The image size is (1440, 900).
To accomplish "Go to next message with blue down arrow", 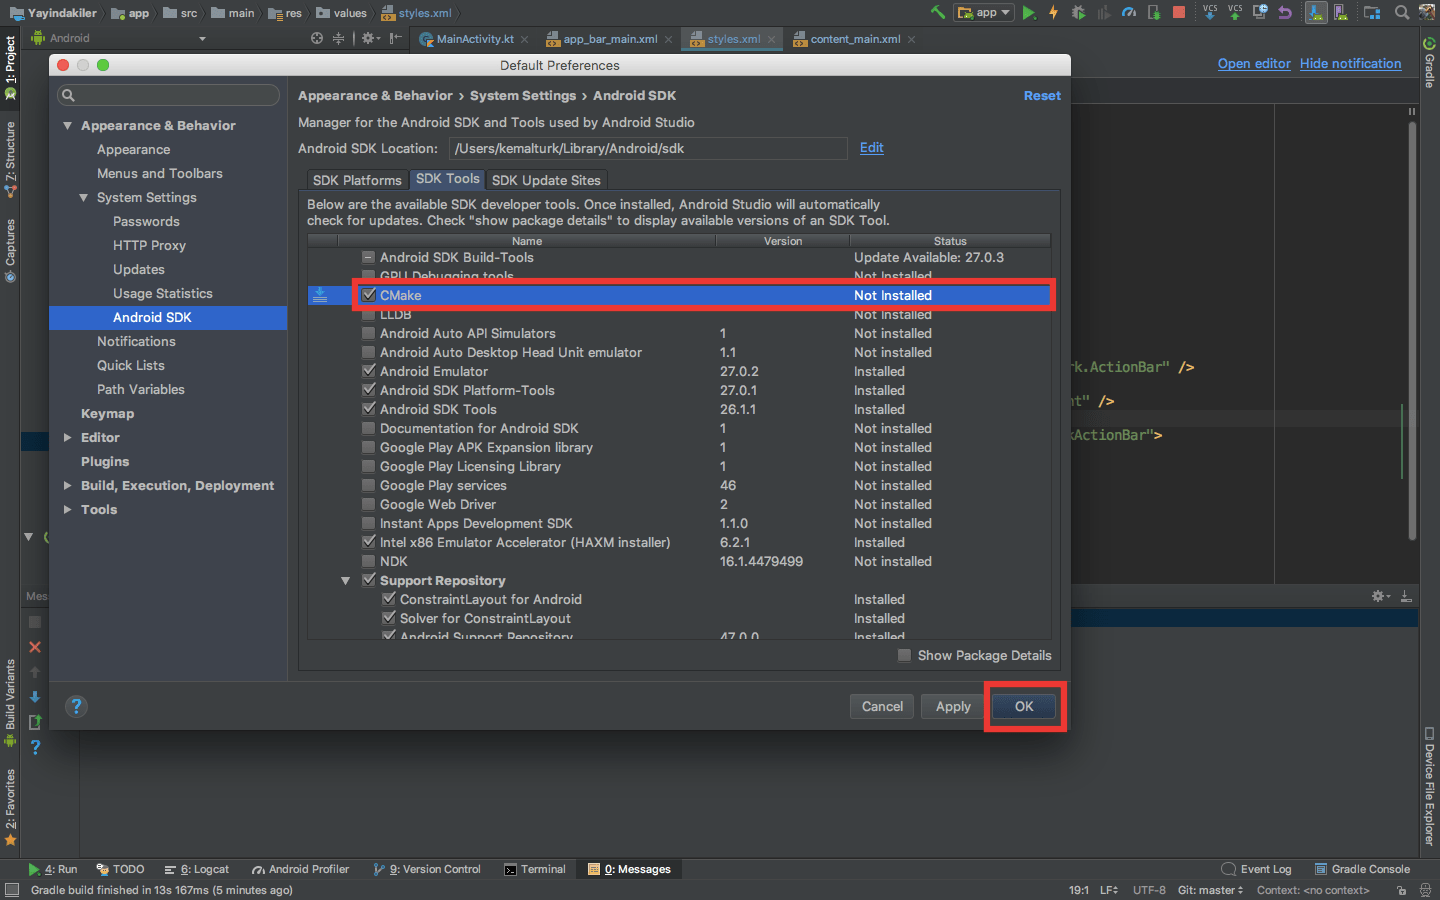I will 35,697.
